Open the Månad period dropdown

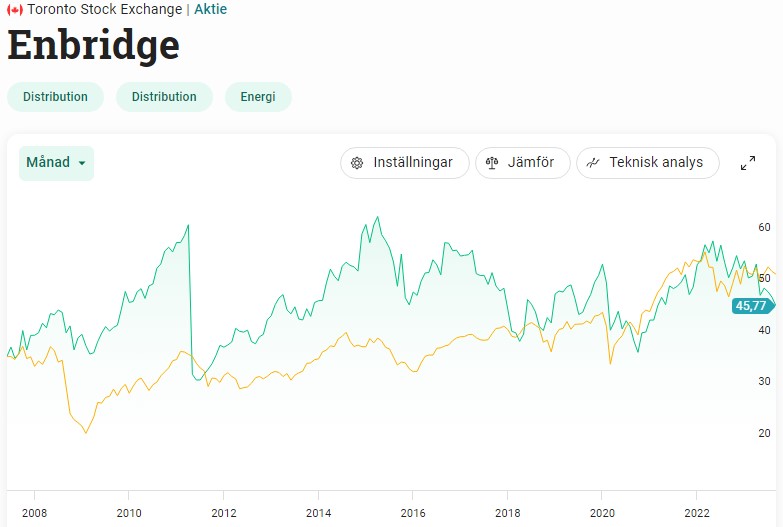click(56, 163)
